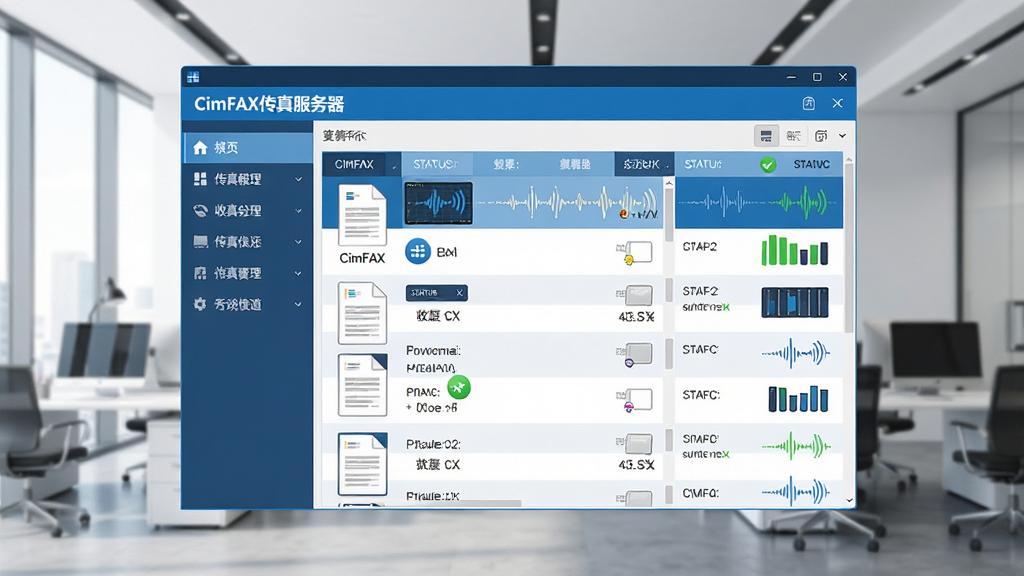1024x576 pixels.
Task: Click the device icon in the Povoemal row
Action: (x=634, y=354)
